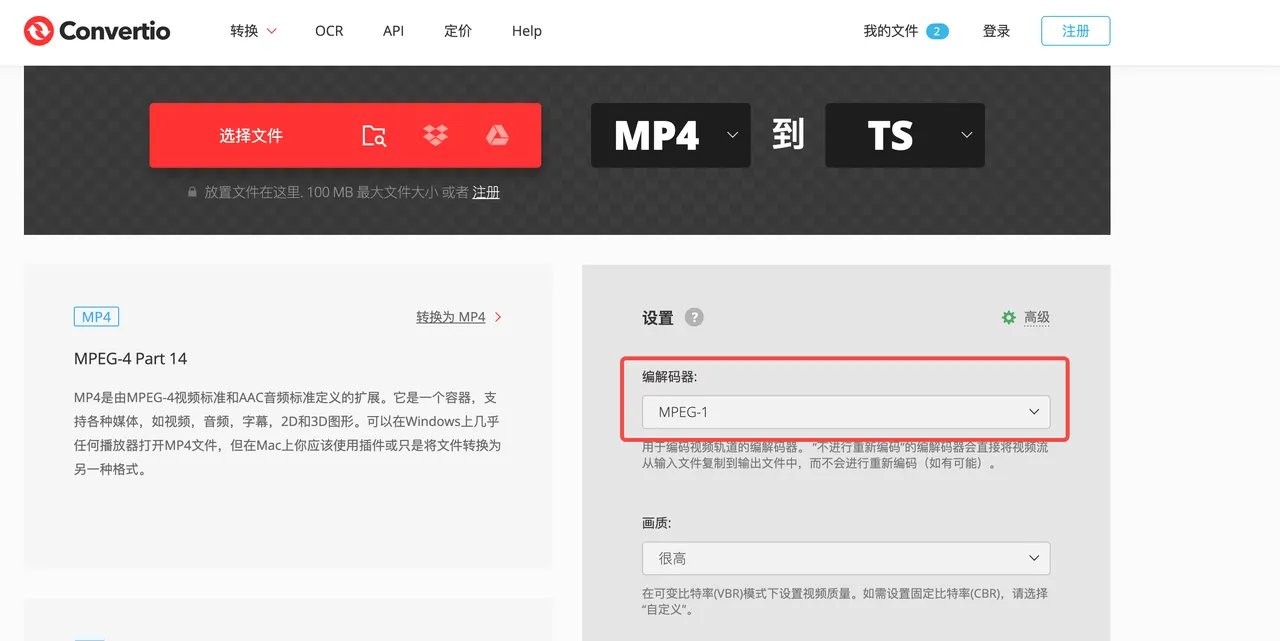Open the MP4 source format dropdown

tap(670, 135)
